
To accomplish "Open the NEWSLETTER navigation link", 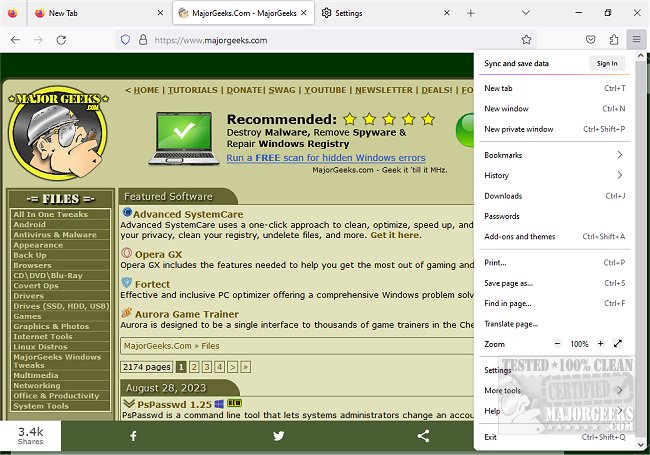I will pos(384,90).
